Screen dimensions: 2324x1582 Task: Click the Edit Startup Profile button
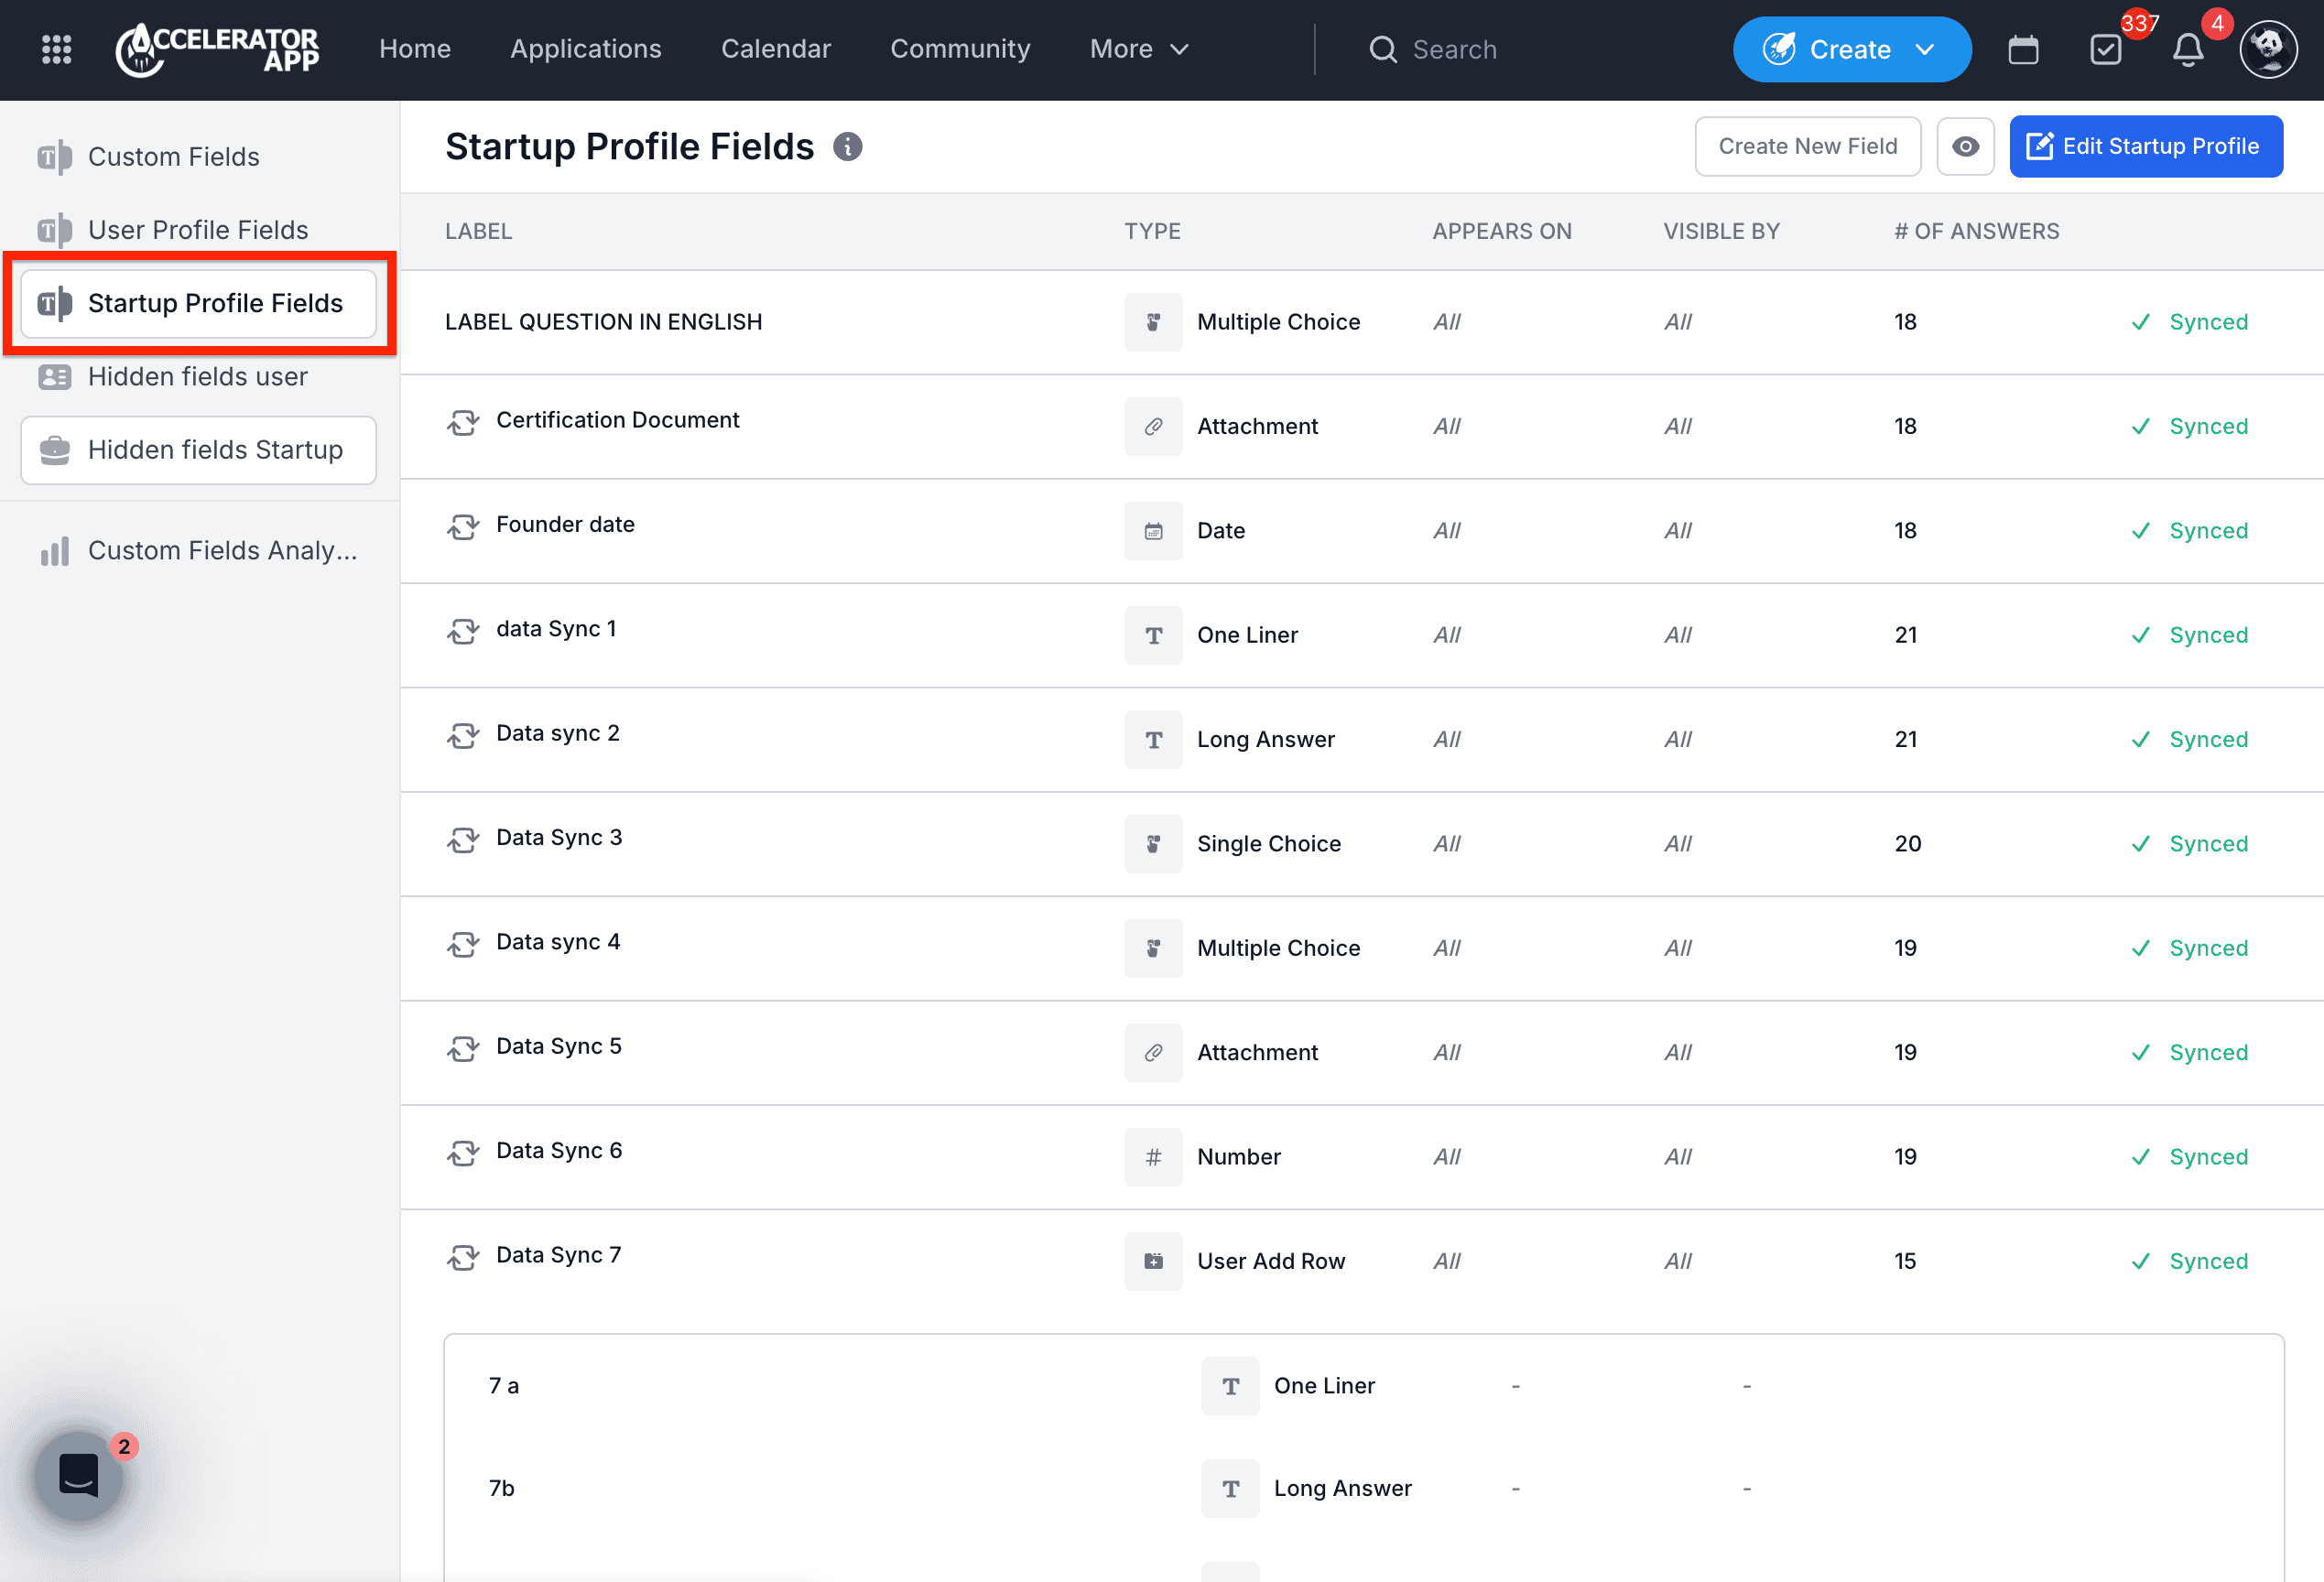[2146, 146]
